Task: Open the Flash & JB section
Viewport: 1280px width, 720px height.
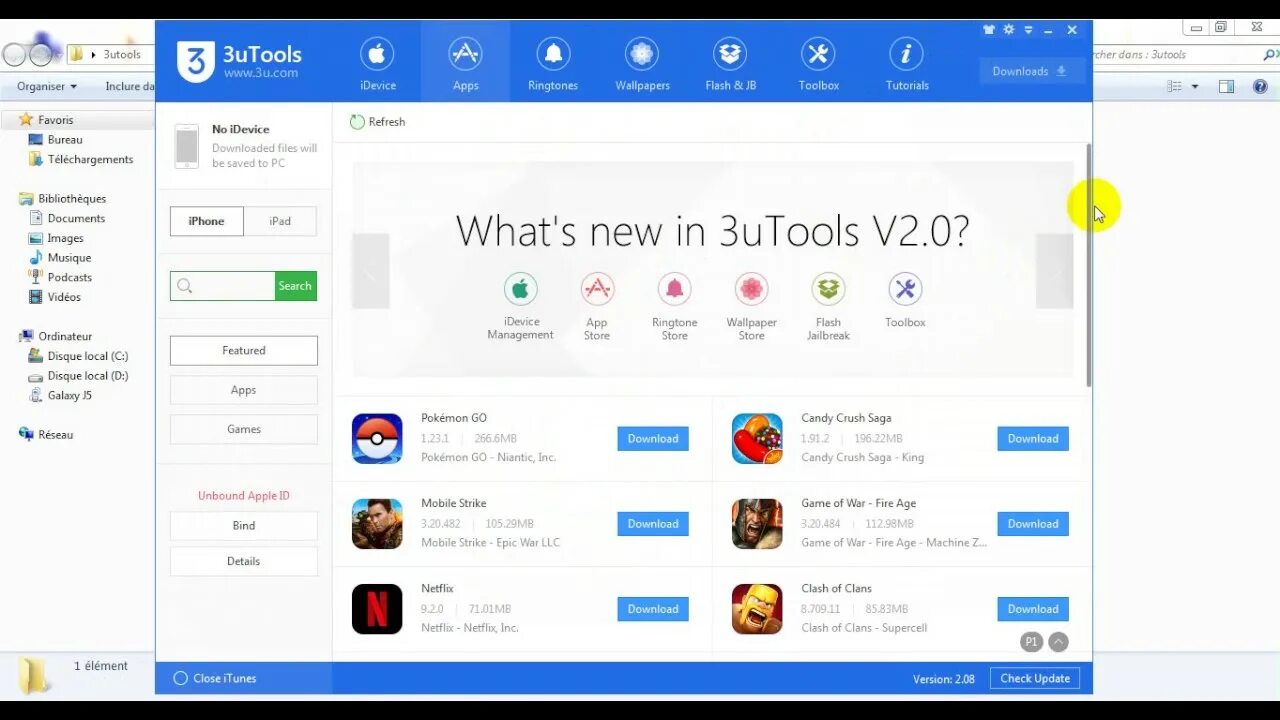Action: [x=730, y=63]
